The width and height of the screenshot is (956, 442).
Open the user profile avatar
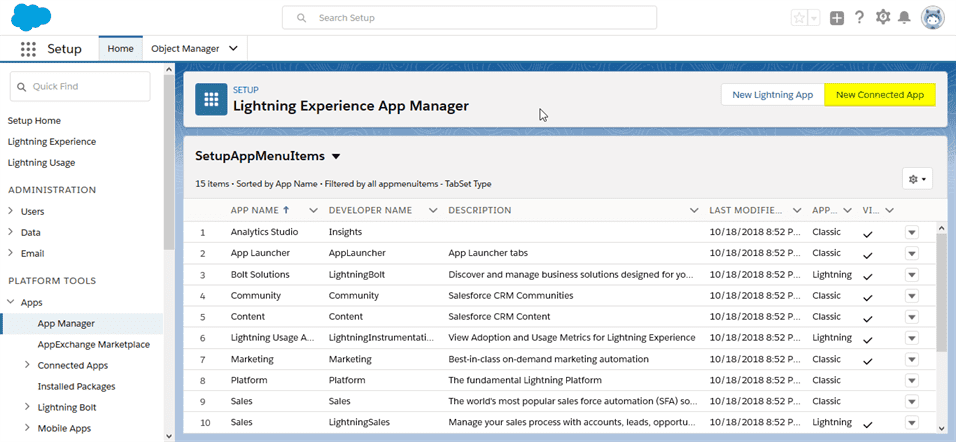(x=932, y=18)
